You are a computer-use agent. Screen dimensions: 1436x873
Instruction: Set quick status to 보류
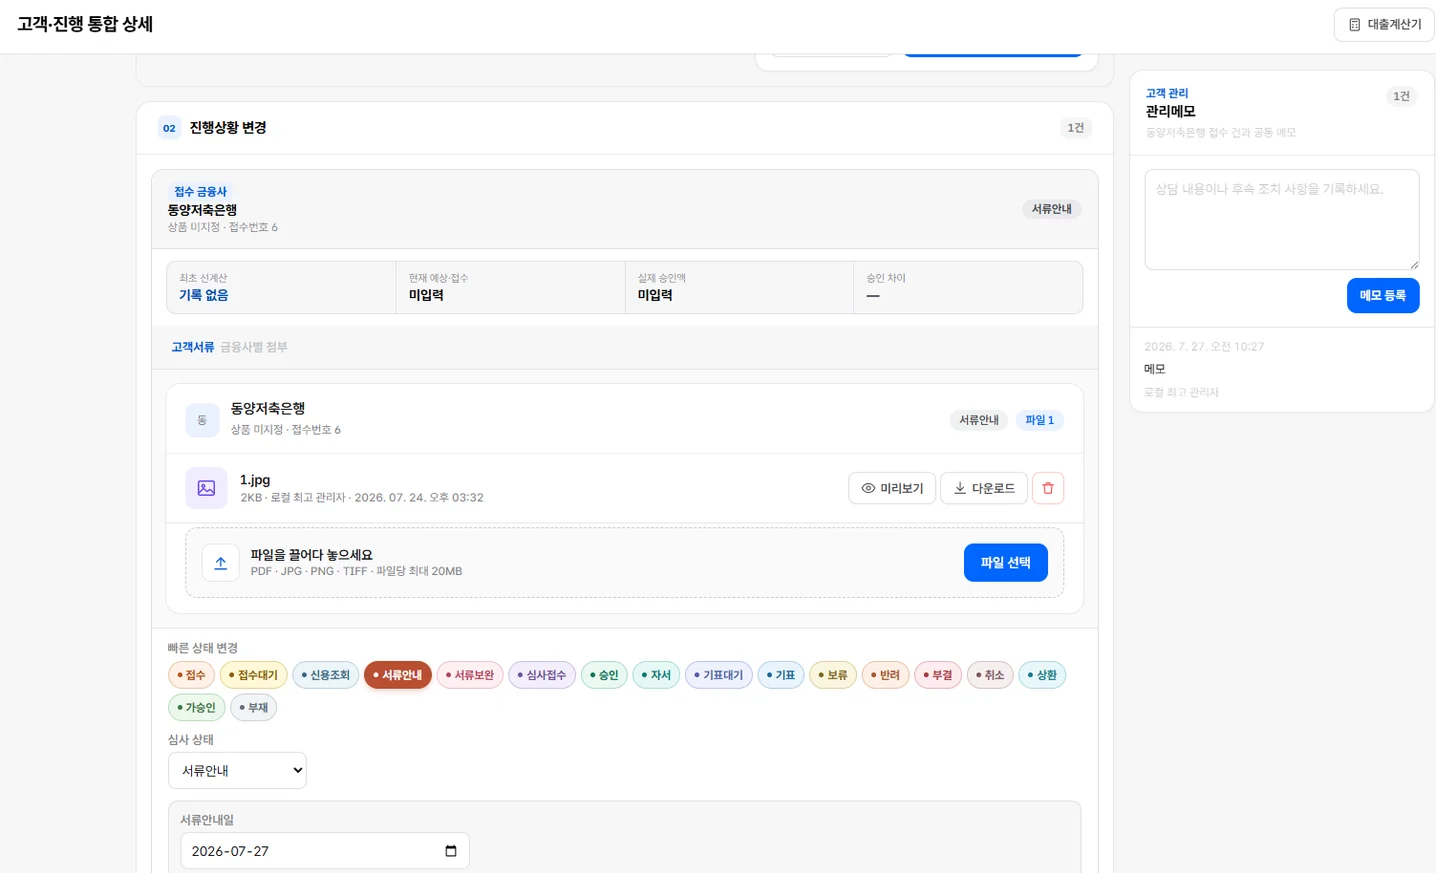point(833,675)
